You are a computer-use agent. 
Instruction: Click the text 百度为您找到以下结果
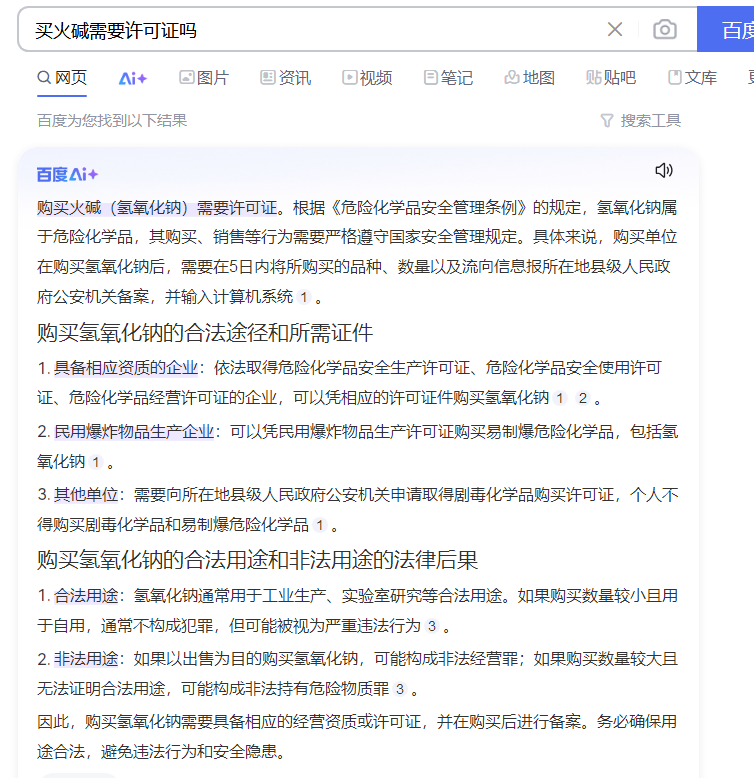[x=112, y=121]
